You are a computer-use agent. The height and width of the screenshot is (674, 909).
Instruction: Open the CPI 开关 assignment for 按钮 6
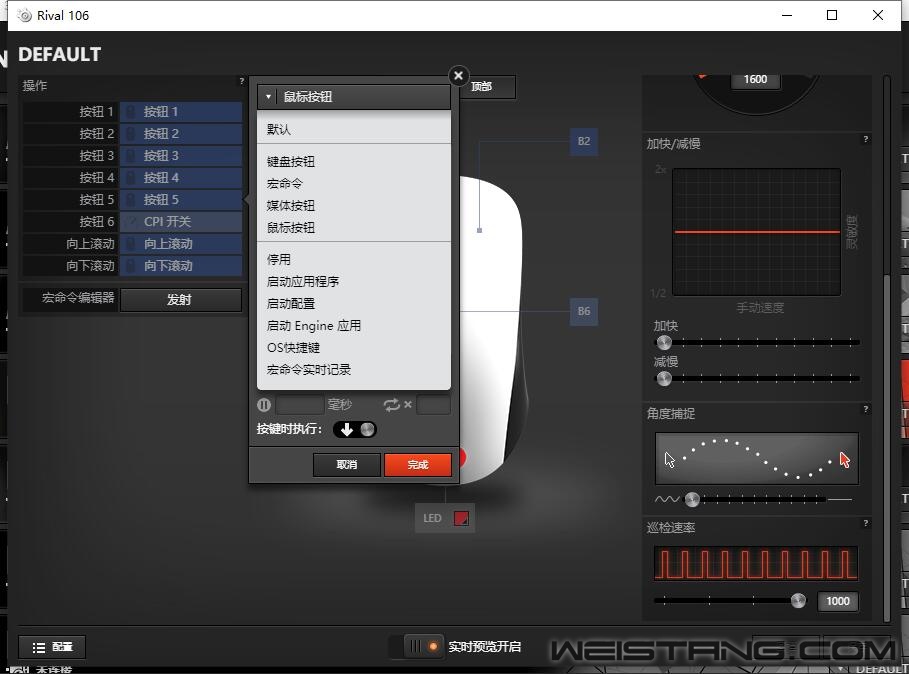click(181, 222)
